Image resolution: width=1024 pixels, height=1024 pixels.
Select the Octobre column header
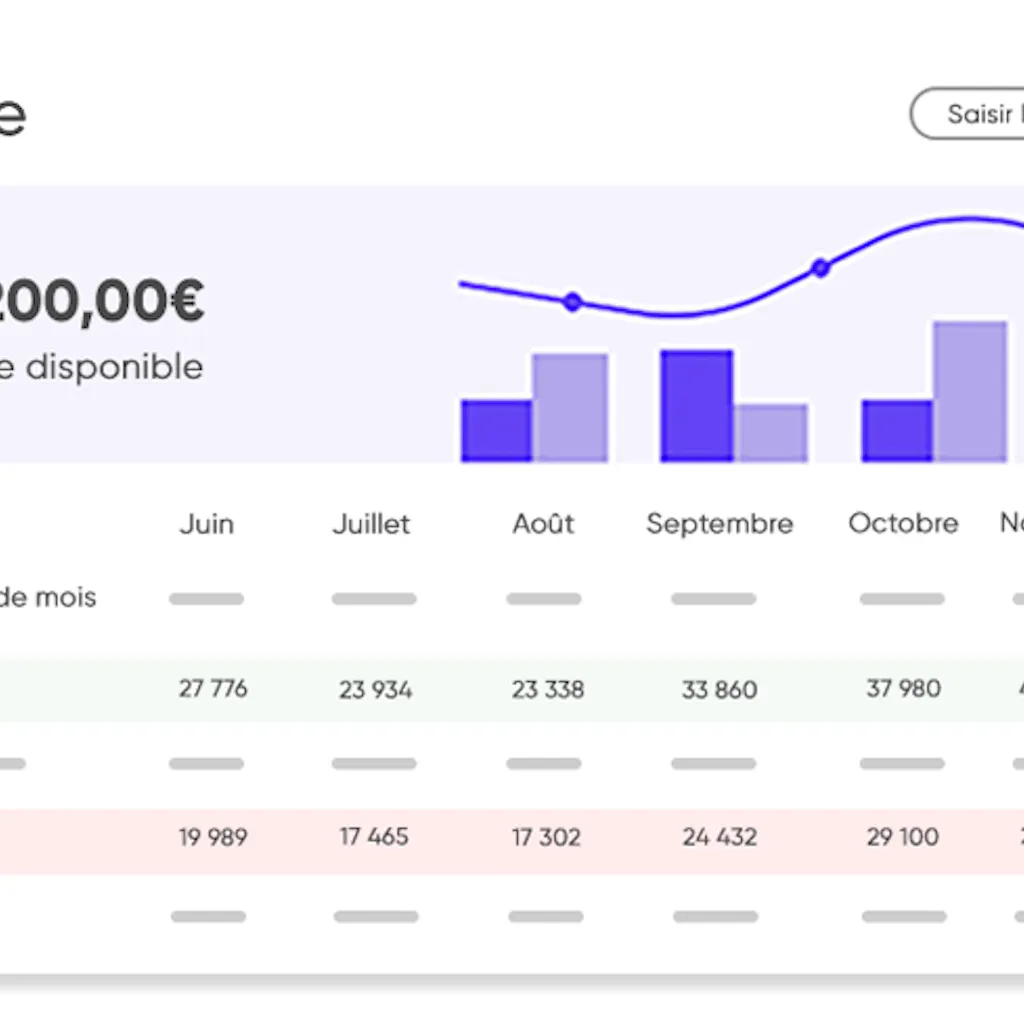click(903, 523)
